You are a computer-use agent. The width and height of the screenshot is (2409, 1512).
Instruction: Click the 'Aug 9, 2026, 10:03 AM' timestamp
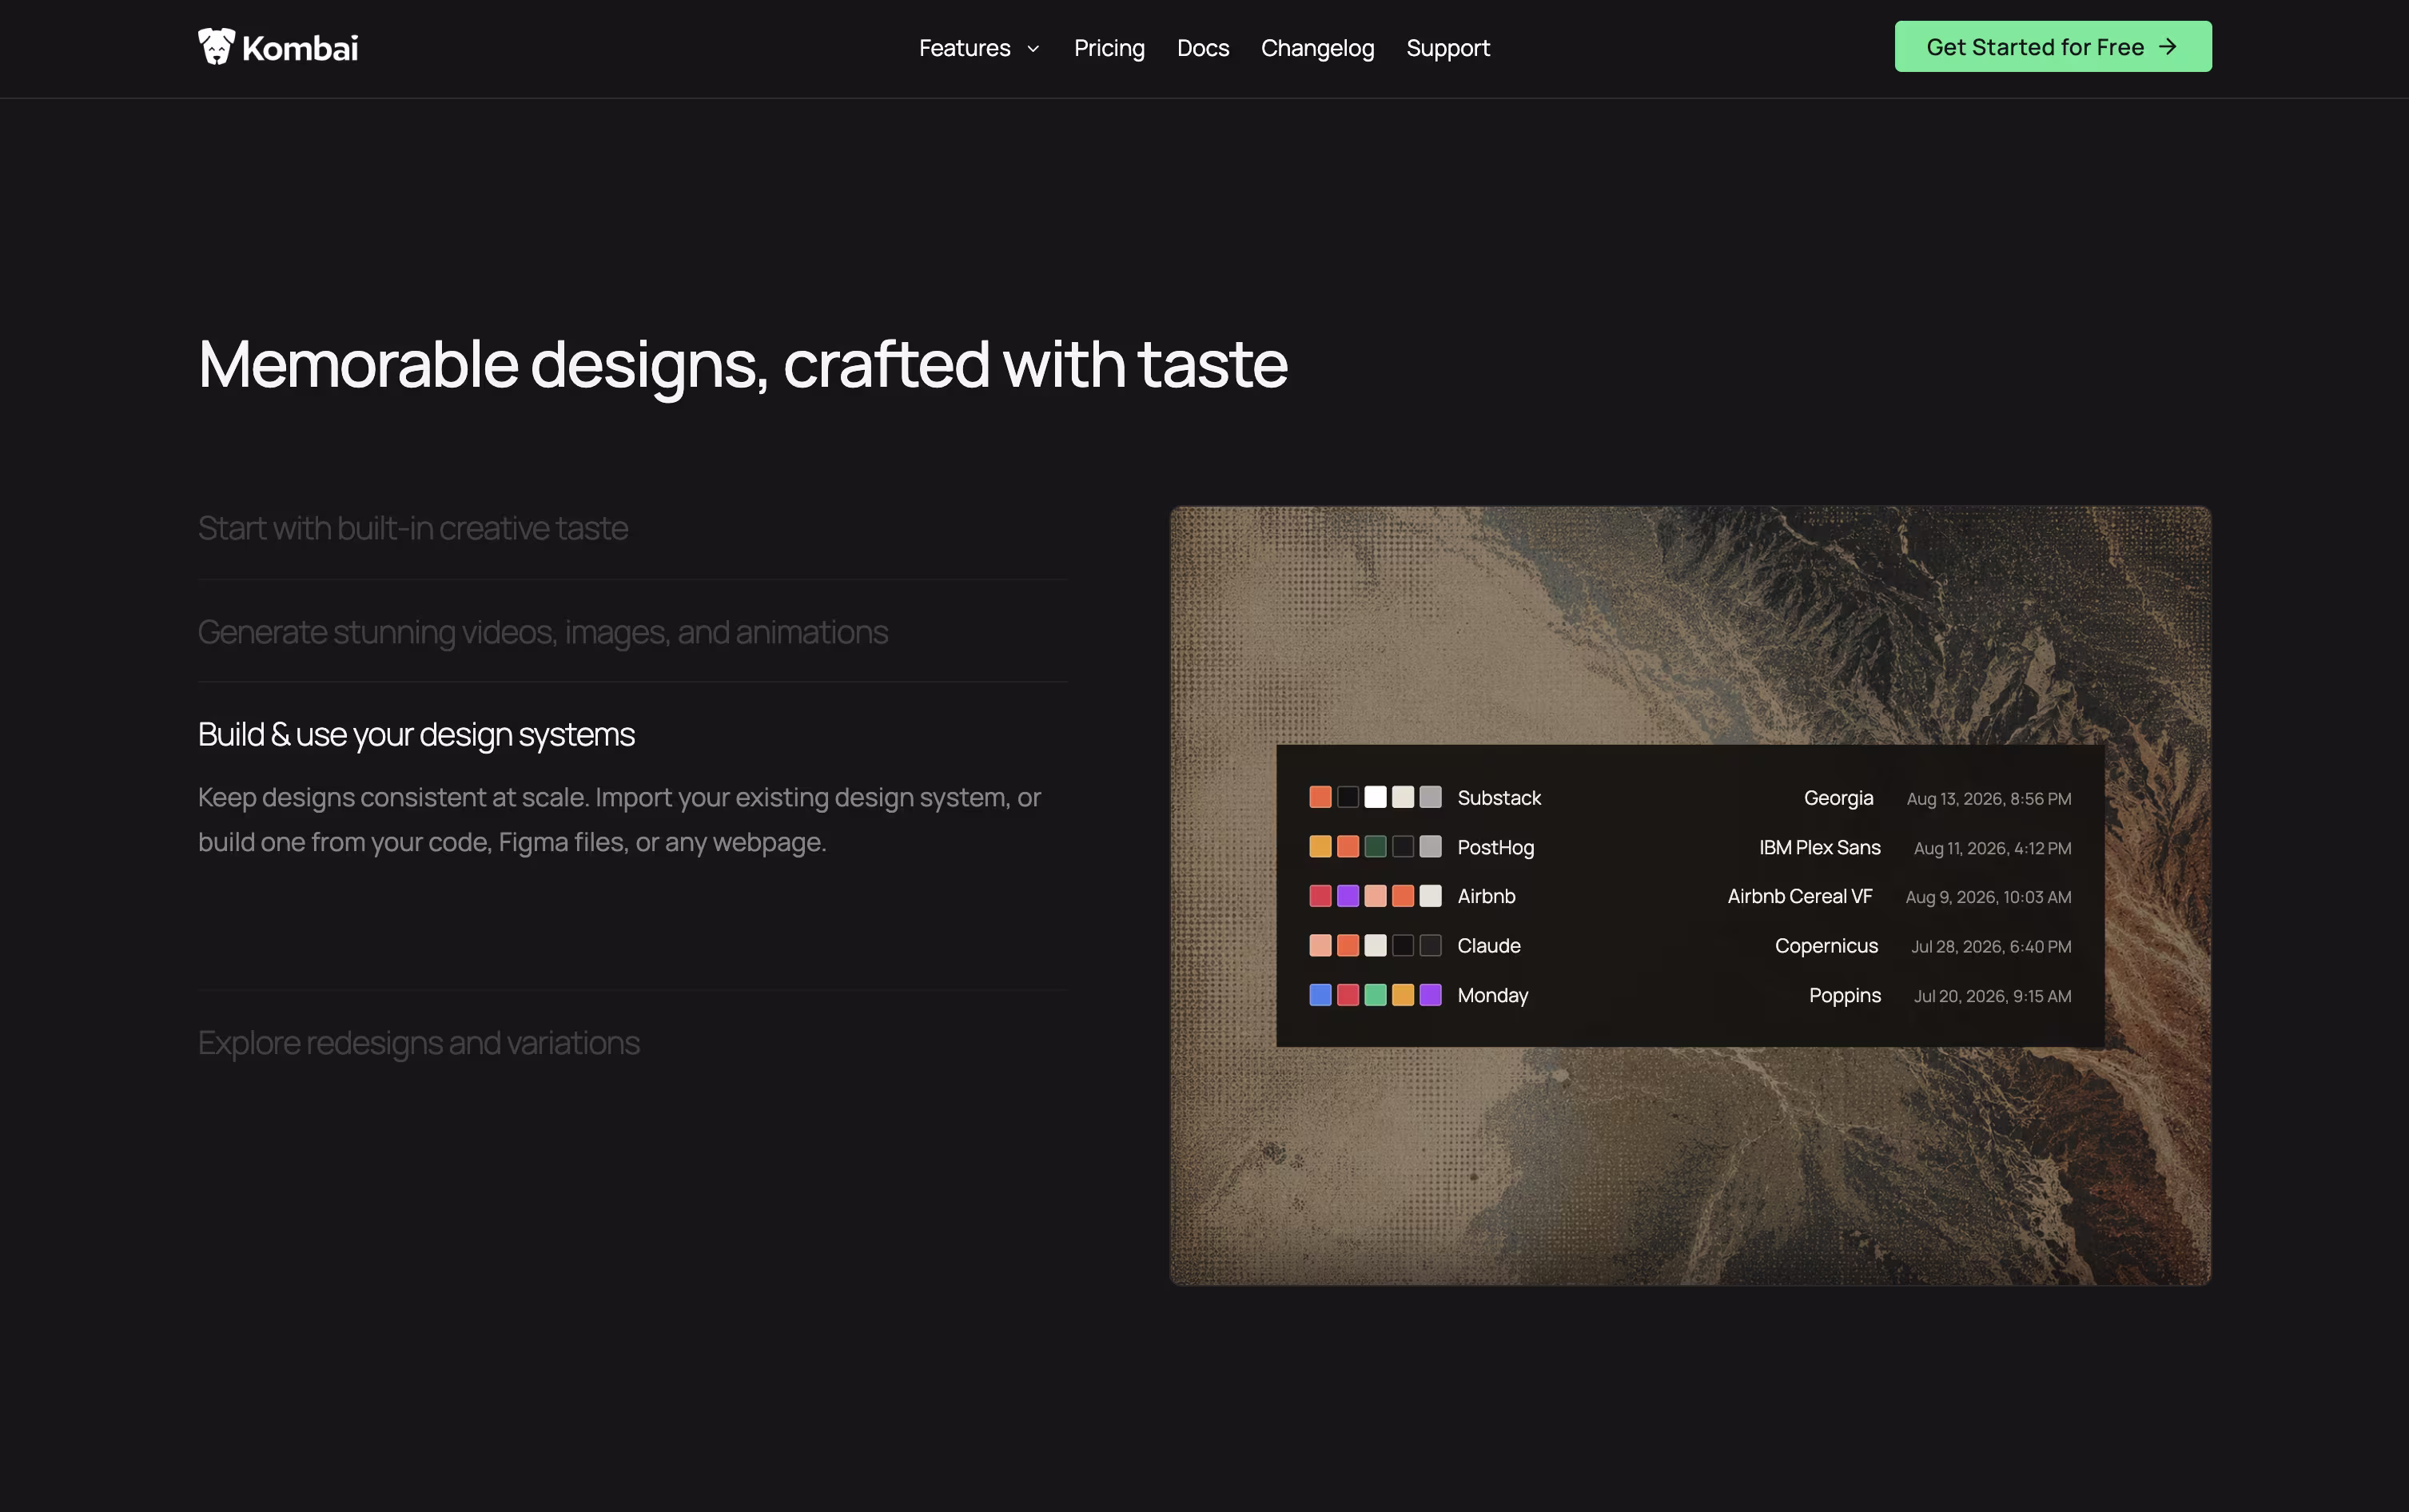pyautogui.click(x=1989, y=897)
